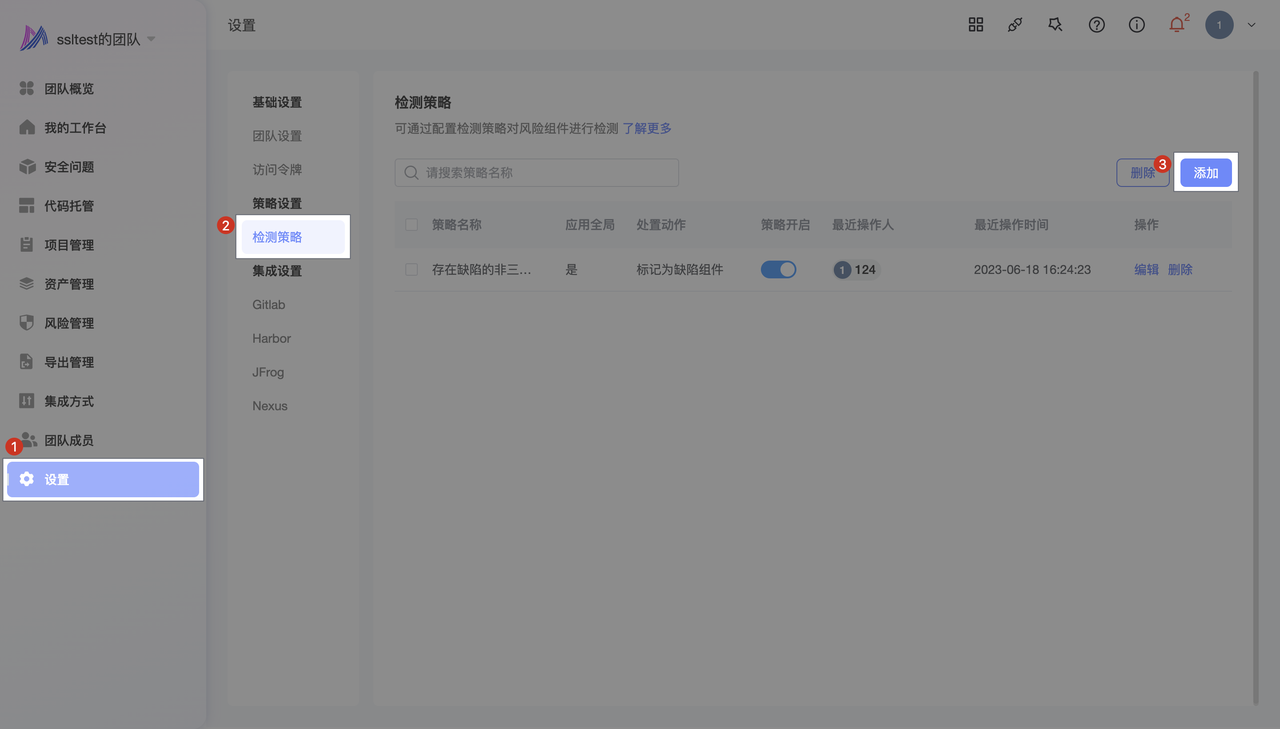Viewport: 1280px width, 729px height.
Task: Select Gitlab under 集成设置
Action: [269, 304]
